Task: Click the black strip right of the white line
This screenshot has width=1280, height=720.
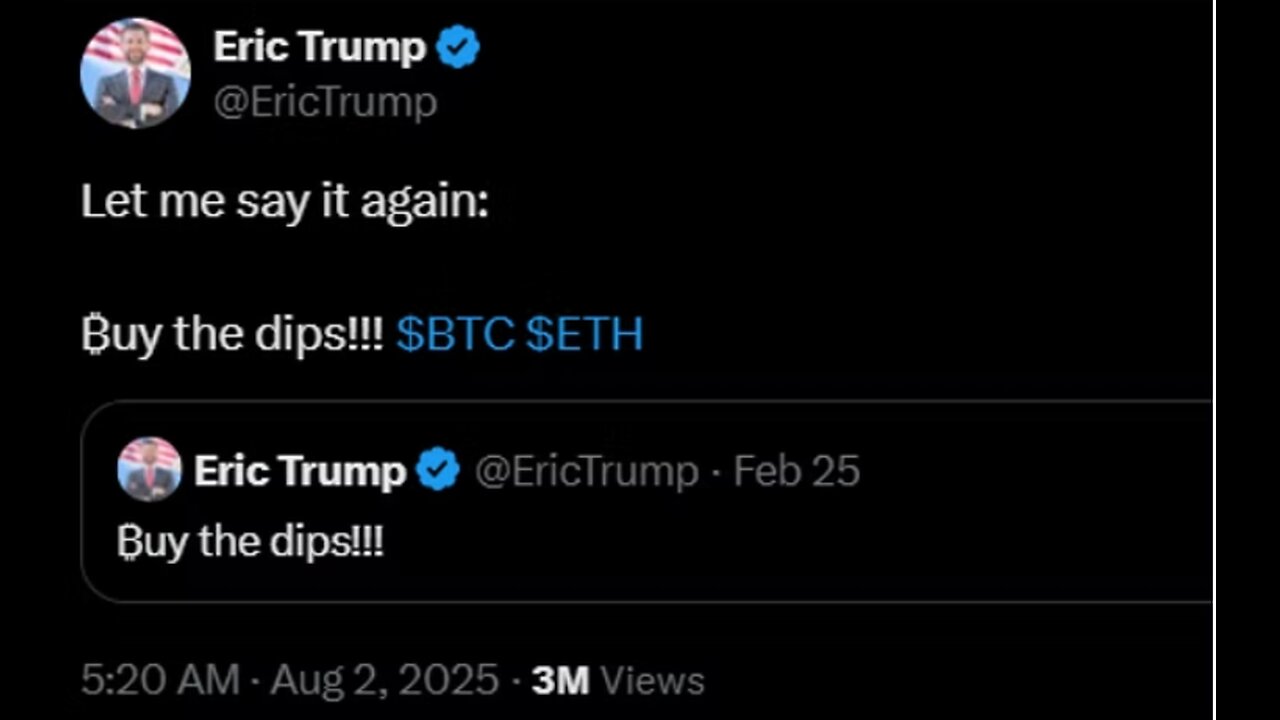Action: click(1248, 360)
